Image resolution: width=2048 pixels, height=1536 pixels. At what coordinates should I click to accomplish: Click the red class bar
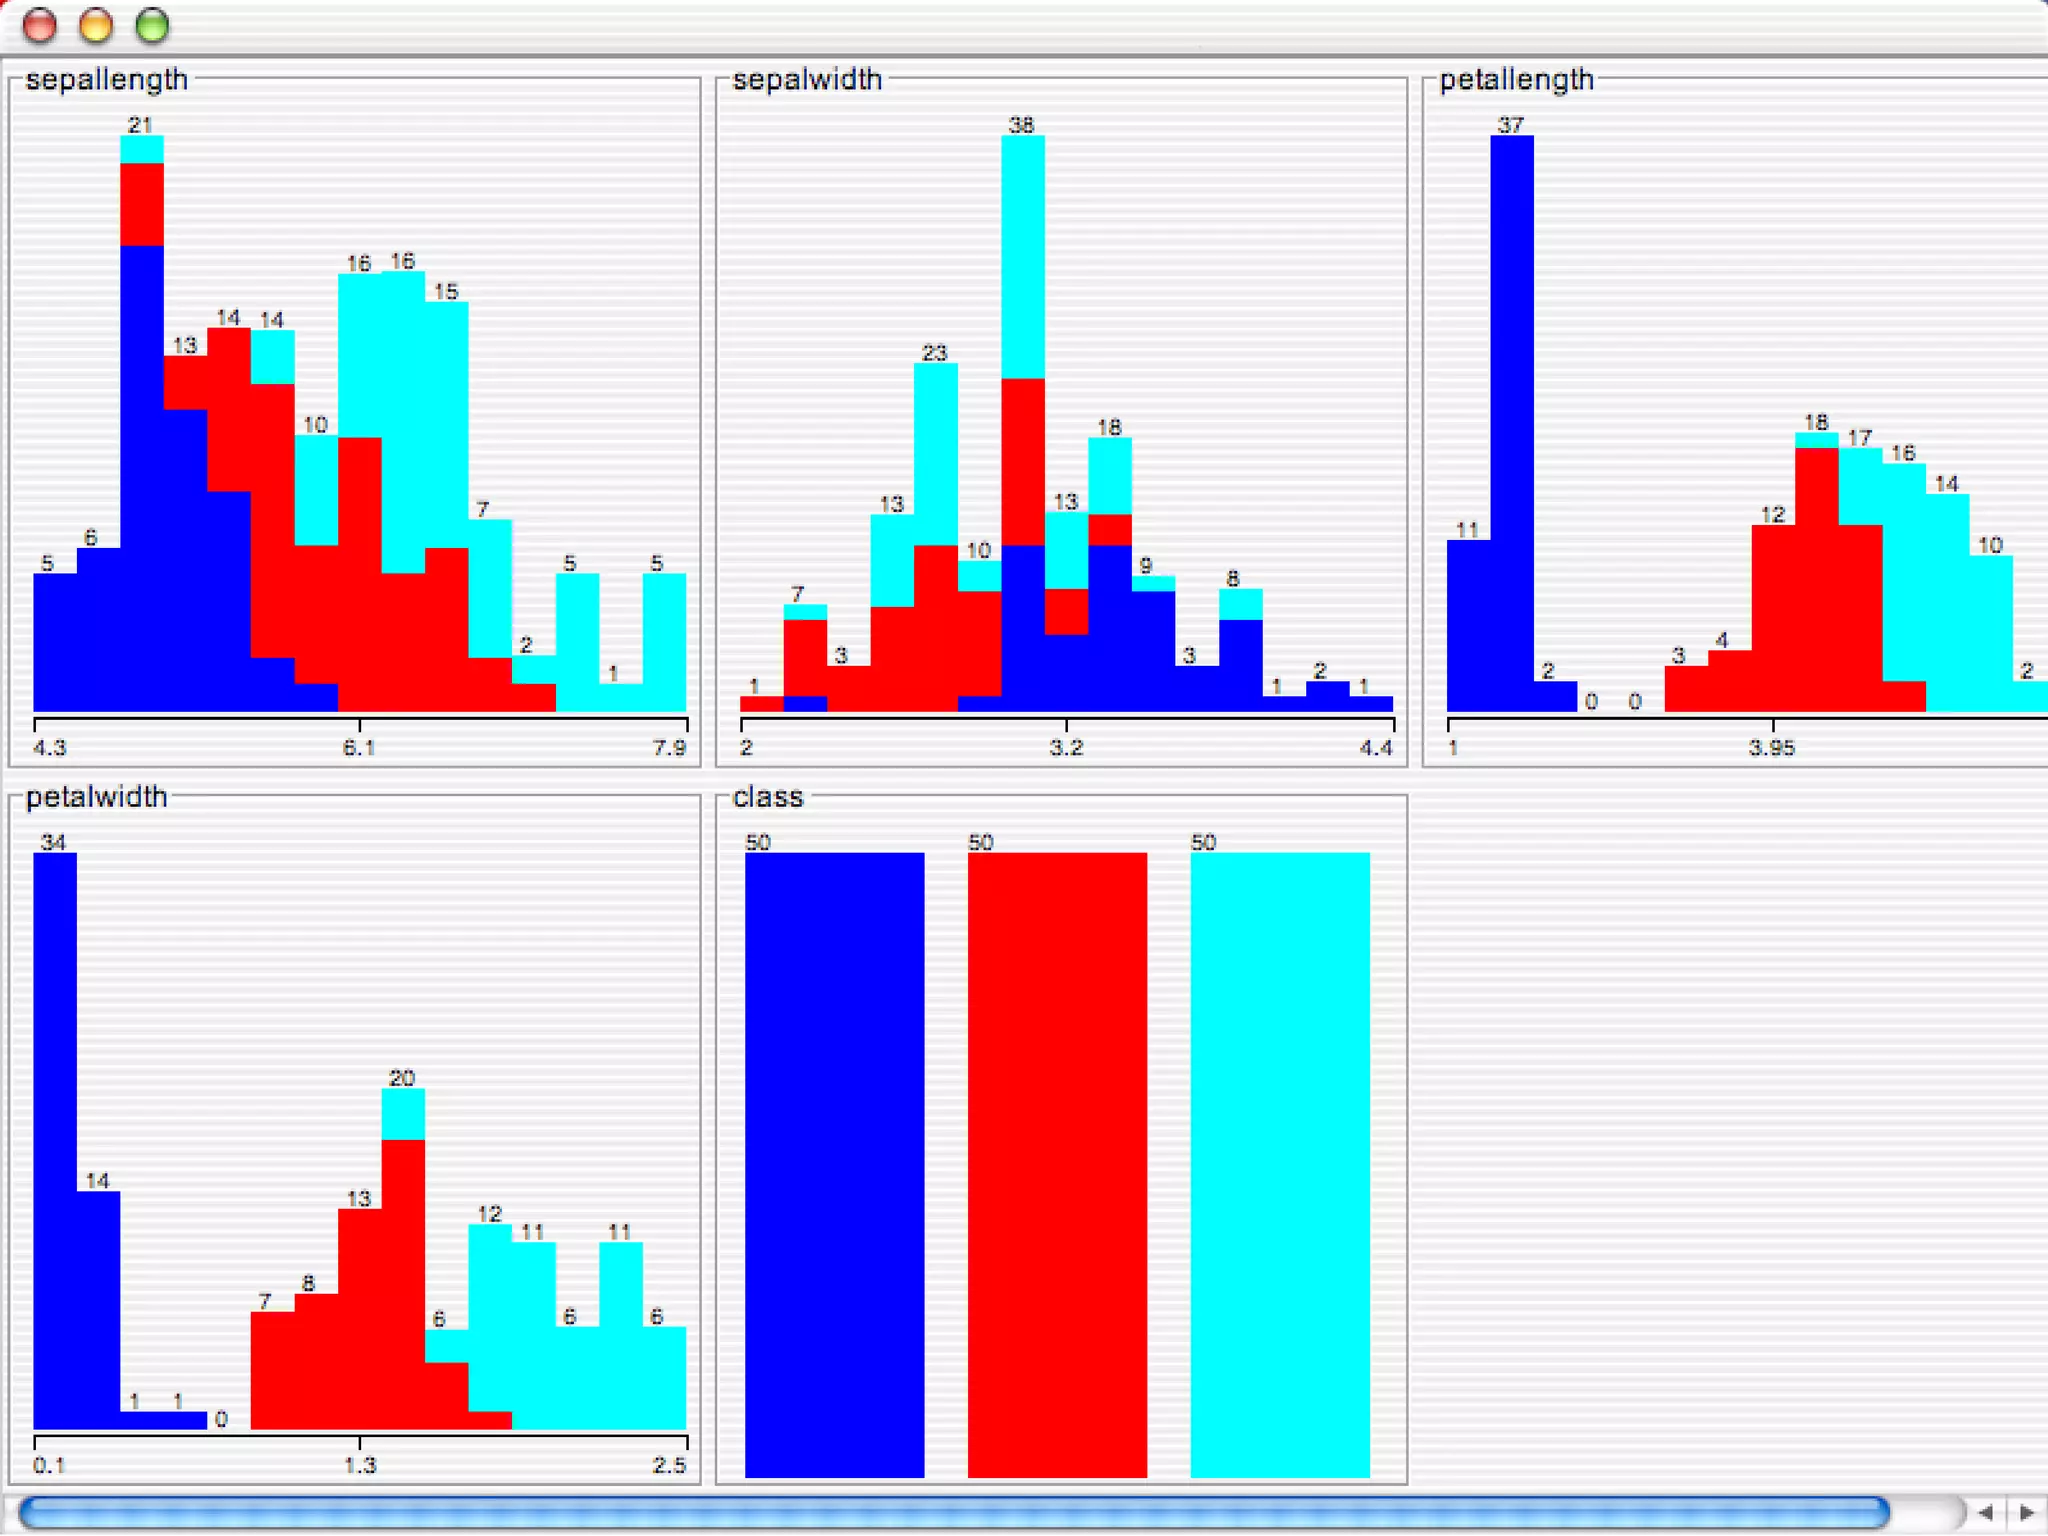point(1057,1165)
